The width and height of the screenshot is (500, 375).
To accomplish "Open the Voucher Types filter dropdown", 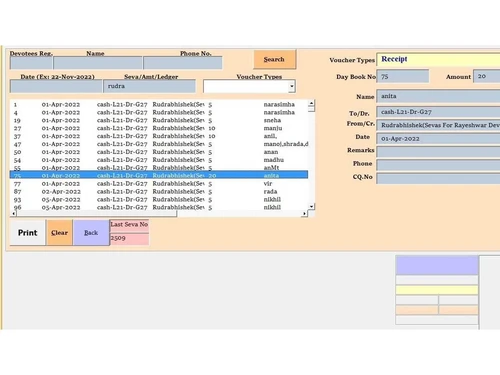I will (292, 86).
